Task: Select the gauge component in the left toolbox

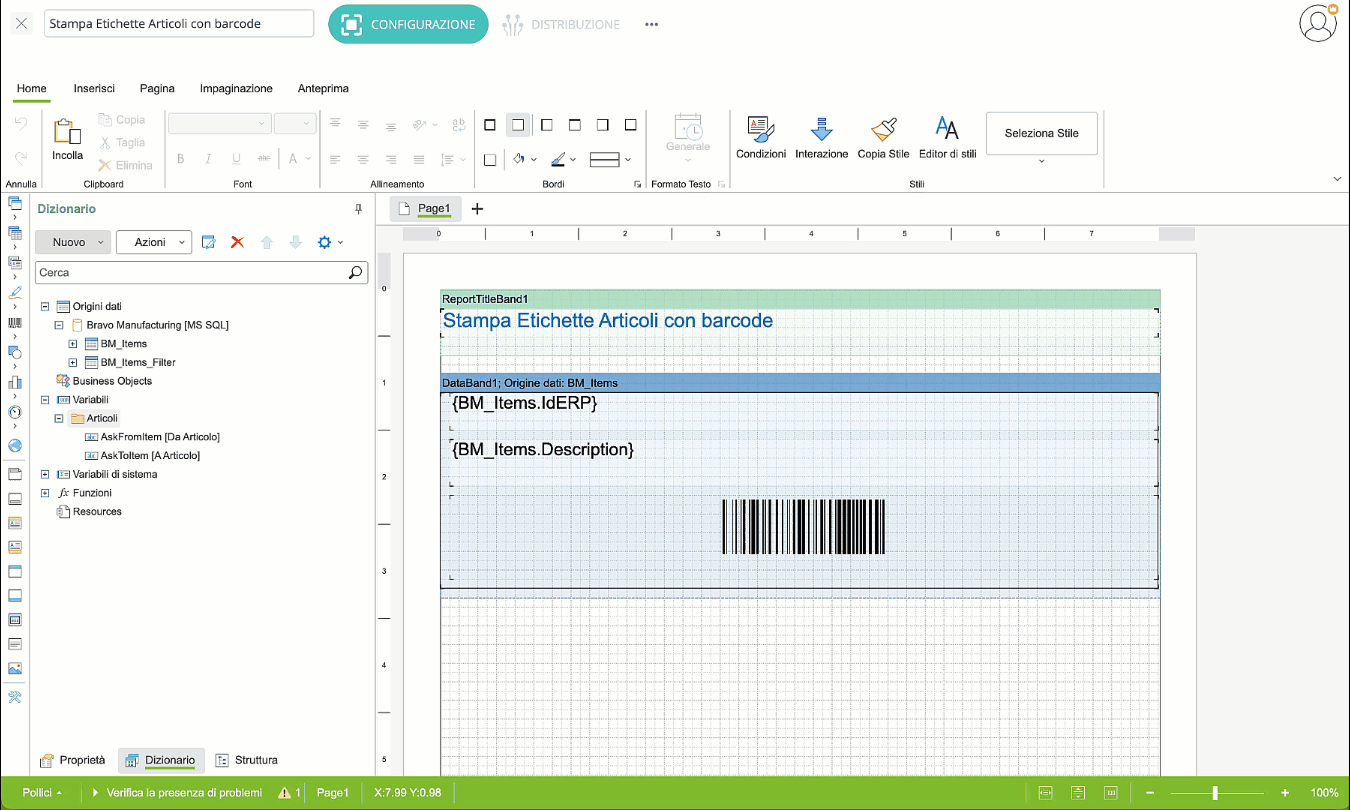Action: 14,411
